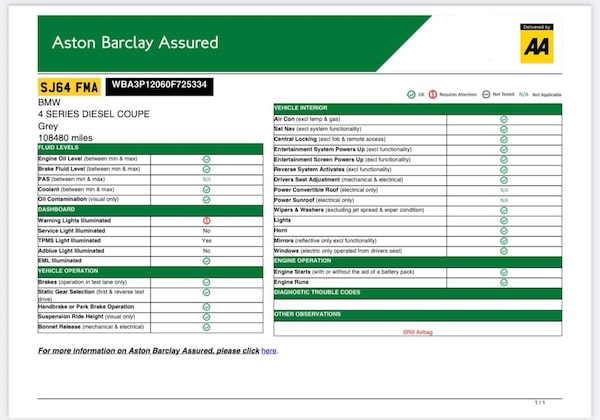
Task: Click the Sat Nav status checkmark
Action: (504, 129)
